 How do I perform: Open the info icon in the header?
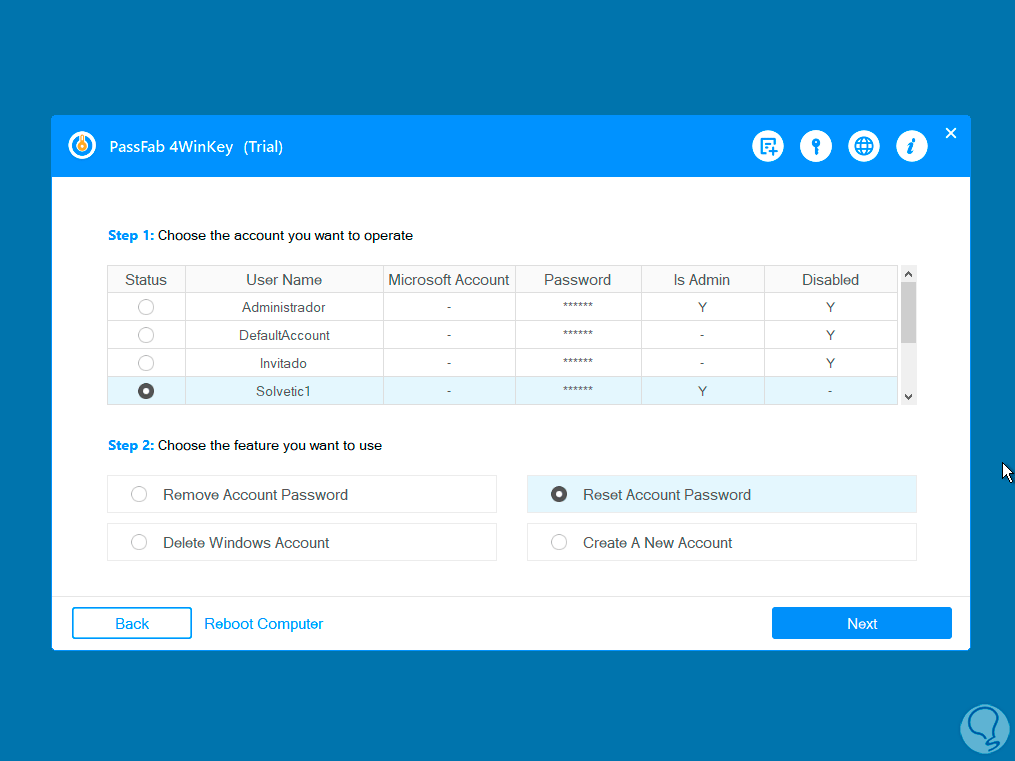911,146
